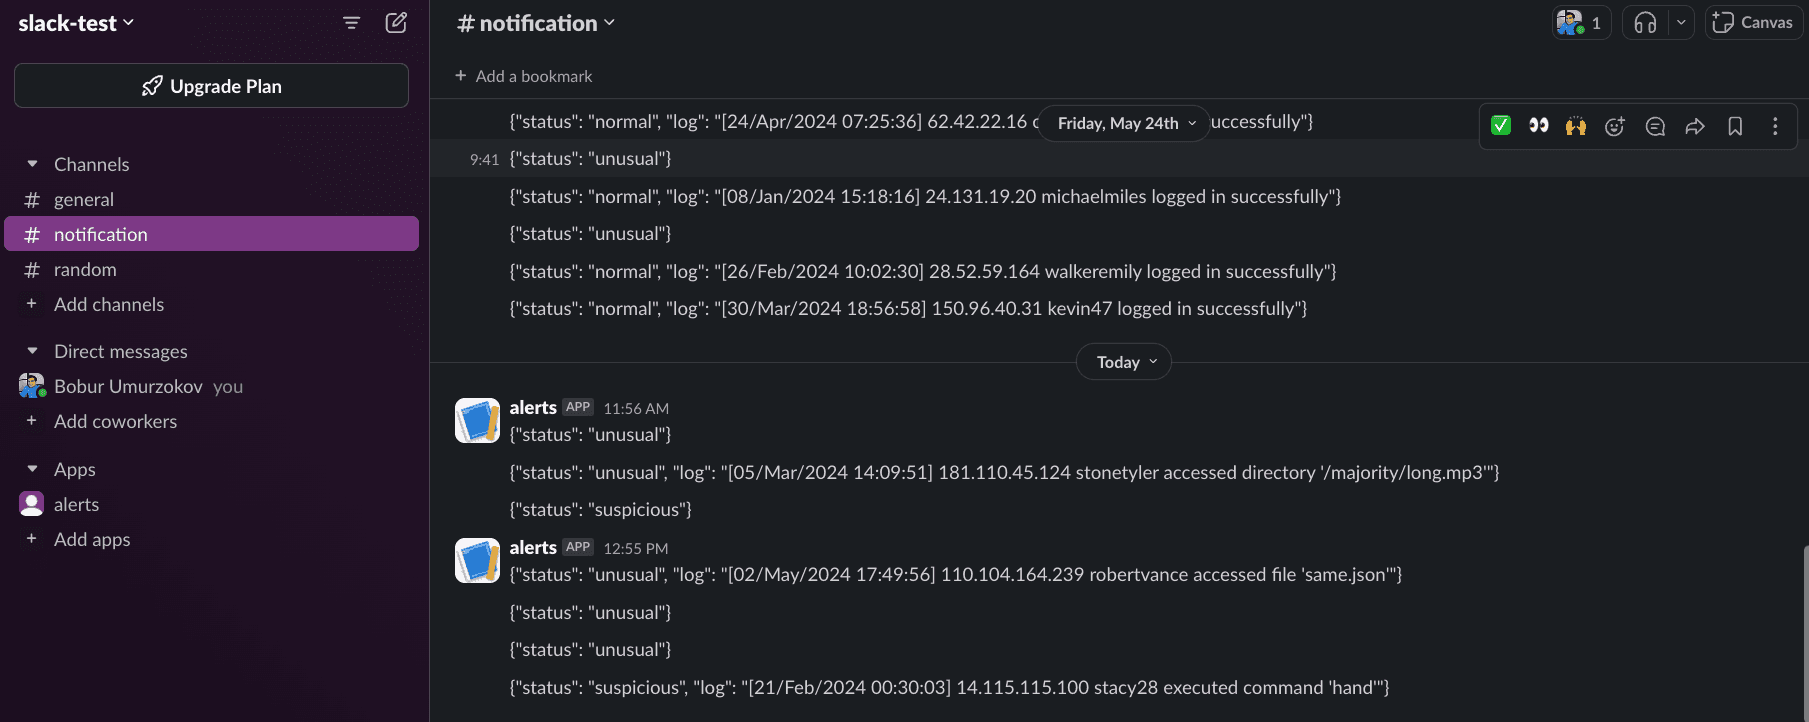React with the eyes emoji
Image resolution: width=1809 pixels, height=722 pixels.
pos(1538,125)
